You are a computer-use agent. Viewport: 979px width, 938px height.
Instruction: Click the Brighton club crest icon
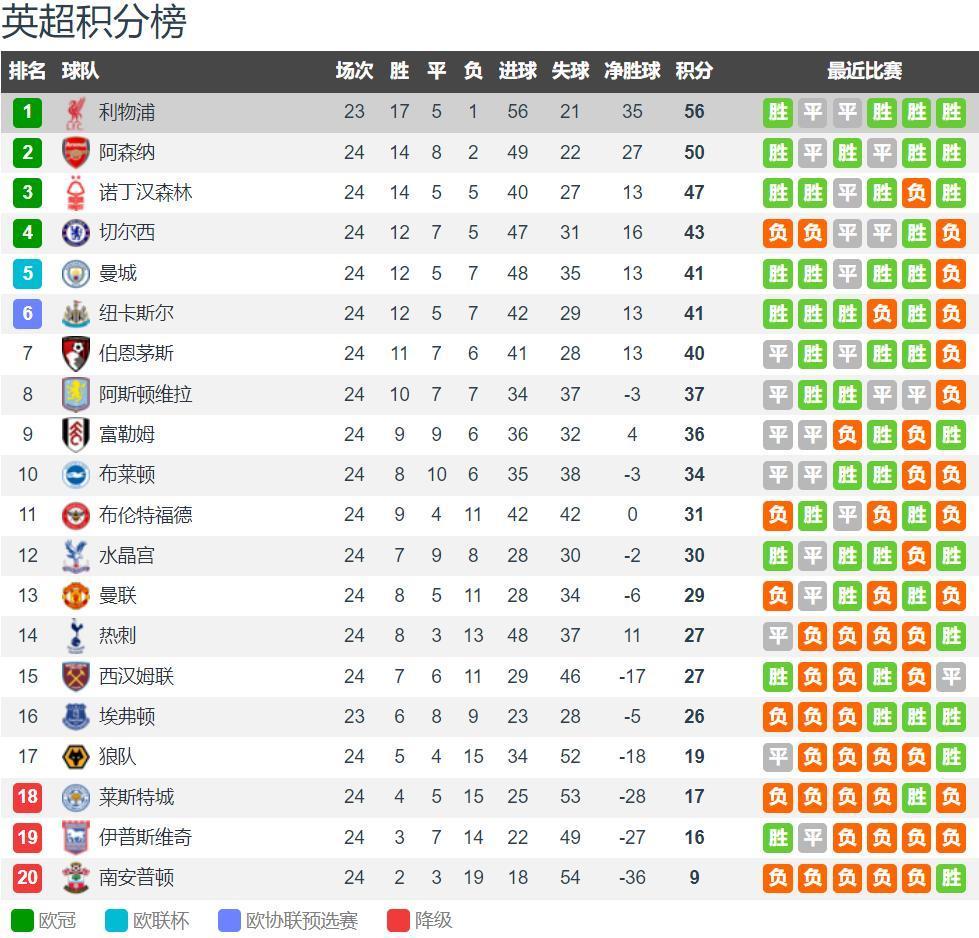pos(75,475)
